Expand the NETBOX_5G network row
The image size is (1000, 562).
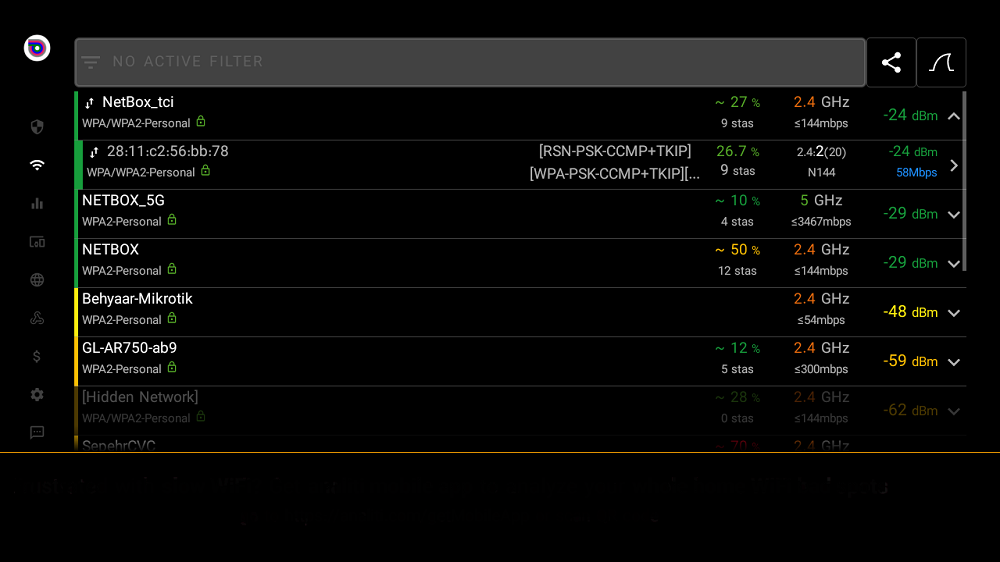click(x=953, y=214)
